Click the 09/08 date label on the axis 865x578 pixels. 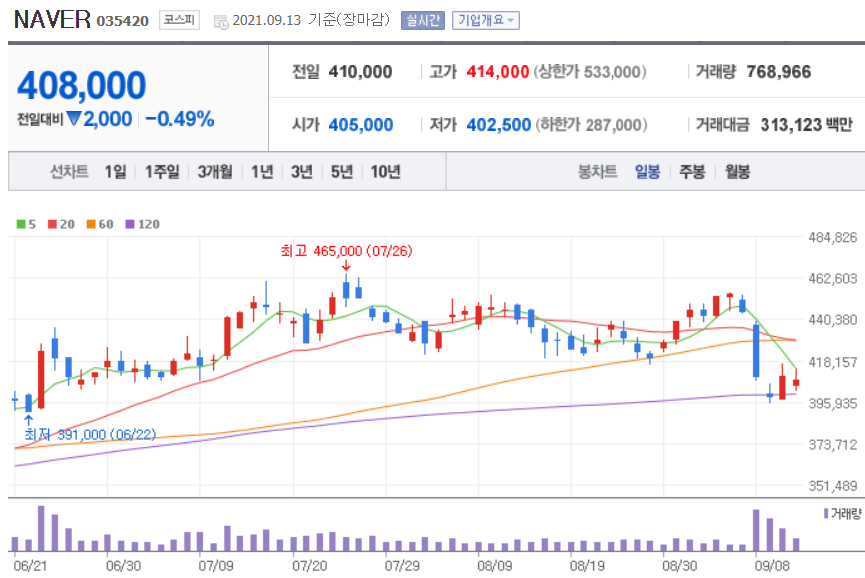coord(772,566)
